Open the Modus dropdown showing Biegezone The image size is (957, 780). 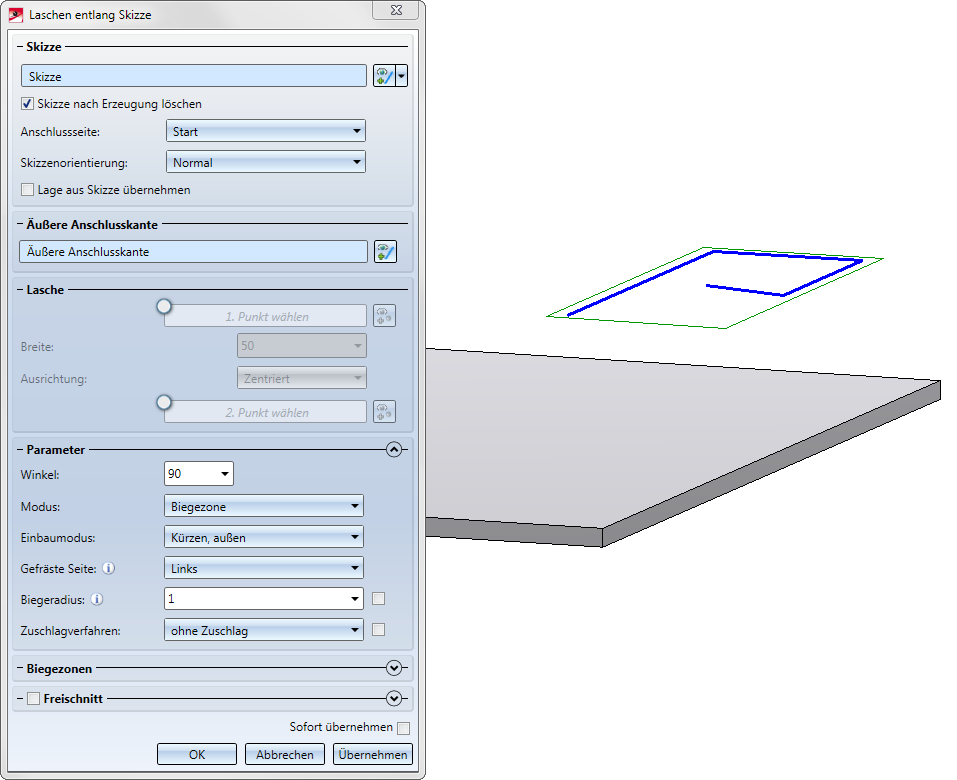pos(264,506)
